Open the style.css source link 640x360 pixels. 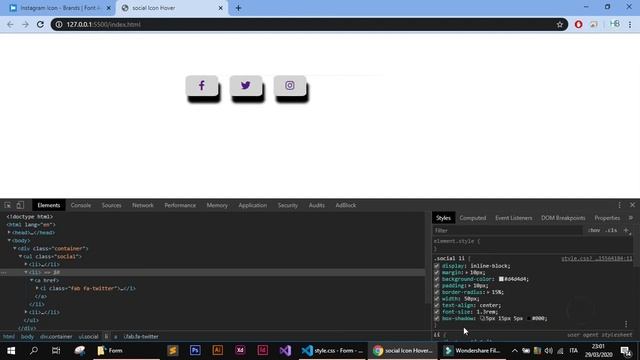pos(596,259)
